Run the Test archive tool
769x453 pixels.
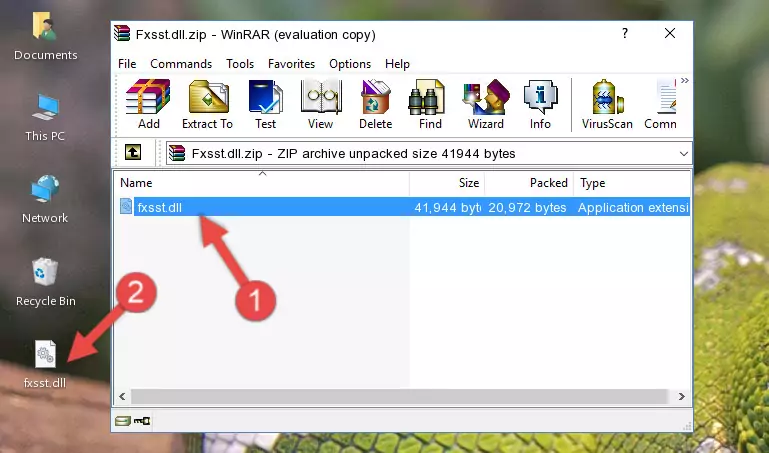(x=265, y=104)
